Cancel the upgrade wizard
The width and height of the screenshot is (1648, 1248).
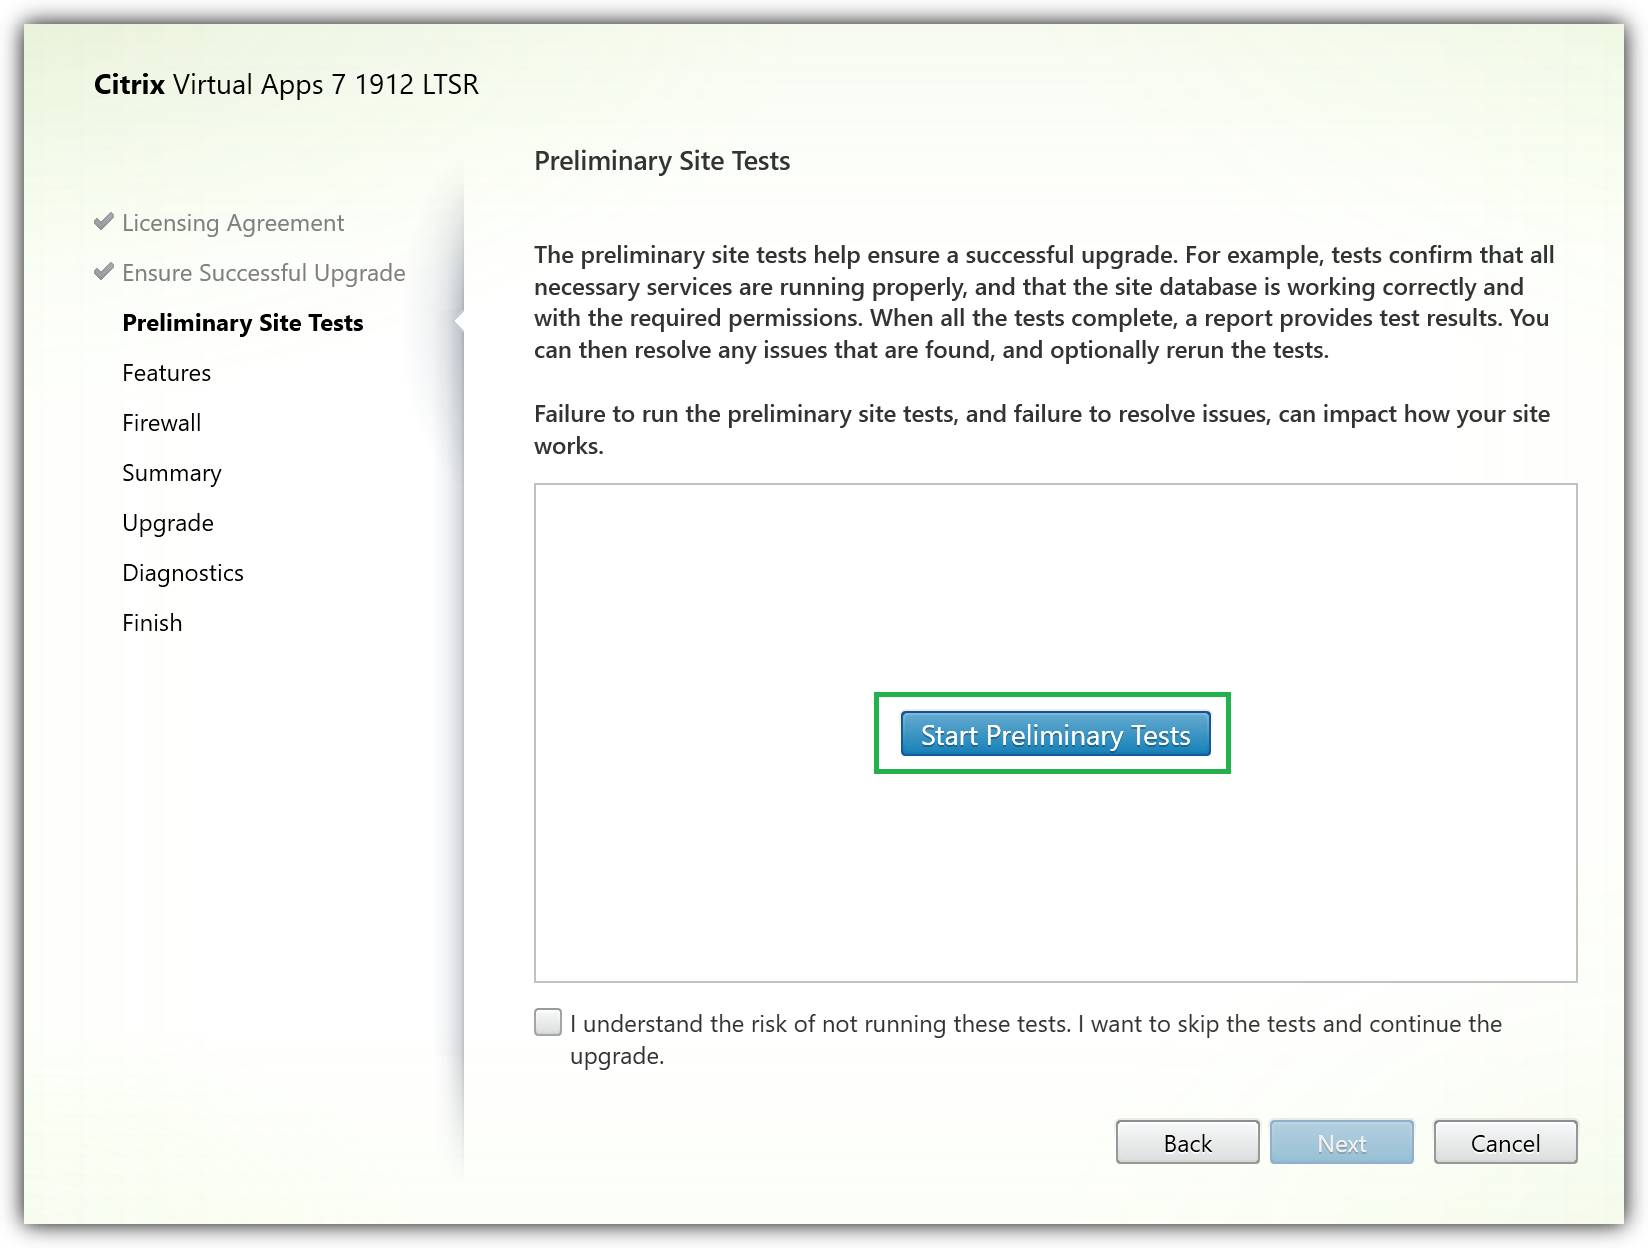pyautogui.click(x=1504, y=1142)
